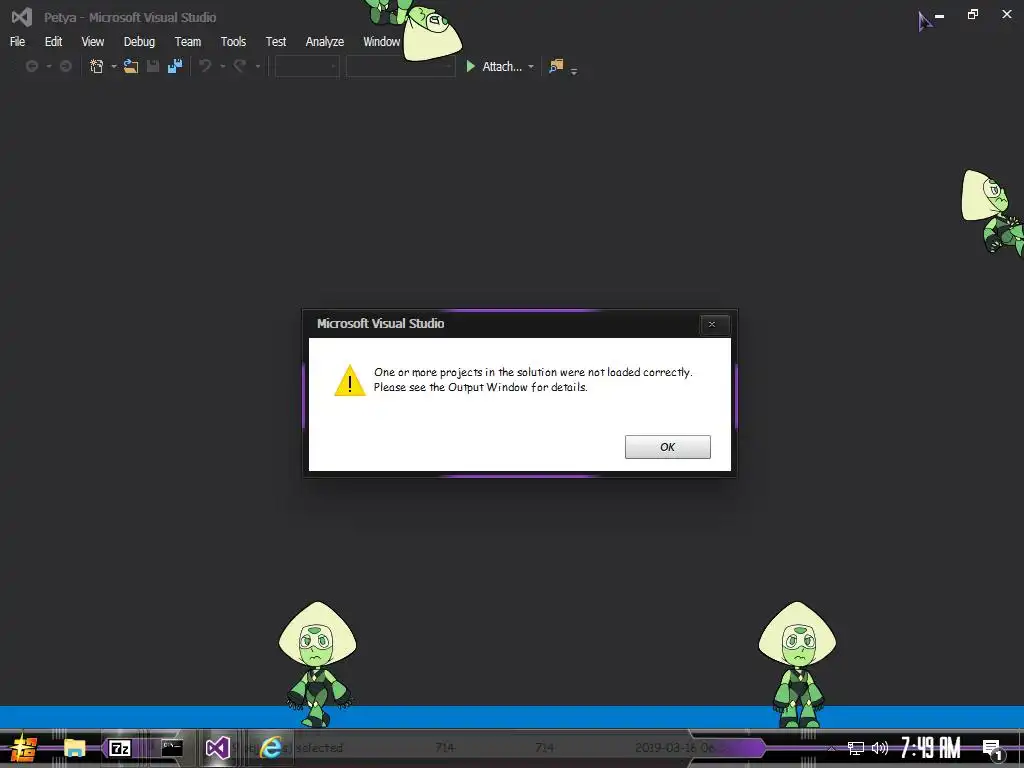Open the Action Center notifications icon
Screen dimensions: 1024x768
(x=993, y=750)
